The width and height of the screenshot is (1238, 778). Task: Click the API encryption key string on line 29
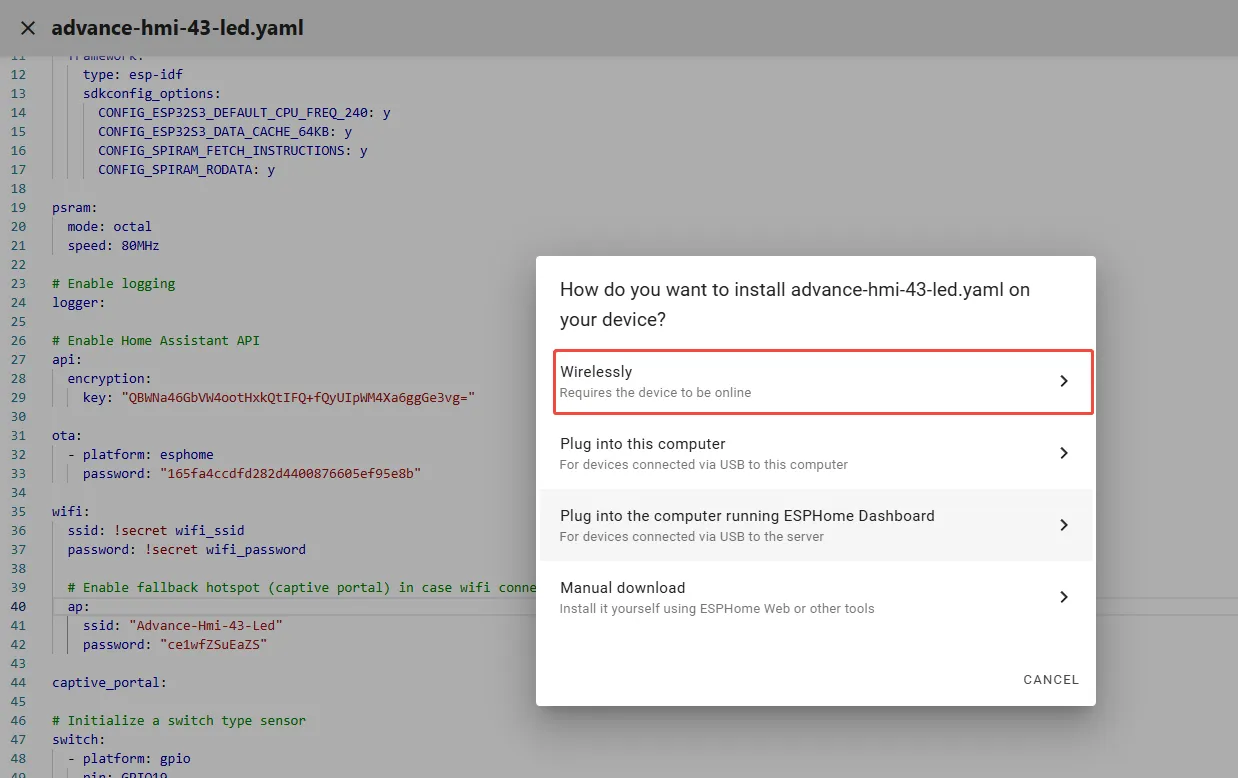tap(298, 398)
